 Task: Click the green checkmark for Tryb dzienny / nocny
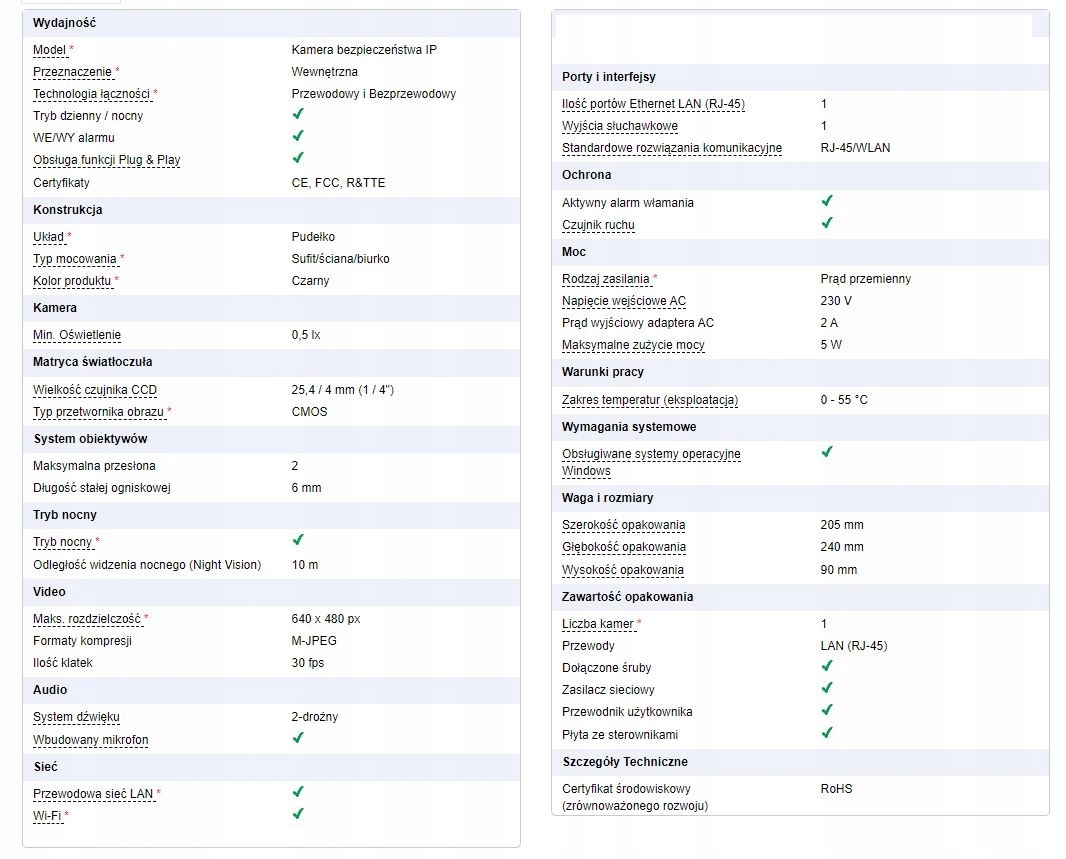(x=297, y=115)
